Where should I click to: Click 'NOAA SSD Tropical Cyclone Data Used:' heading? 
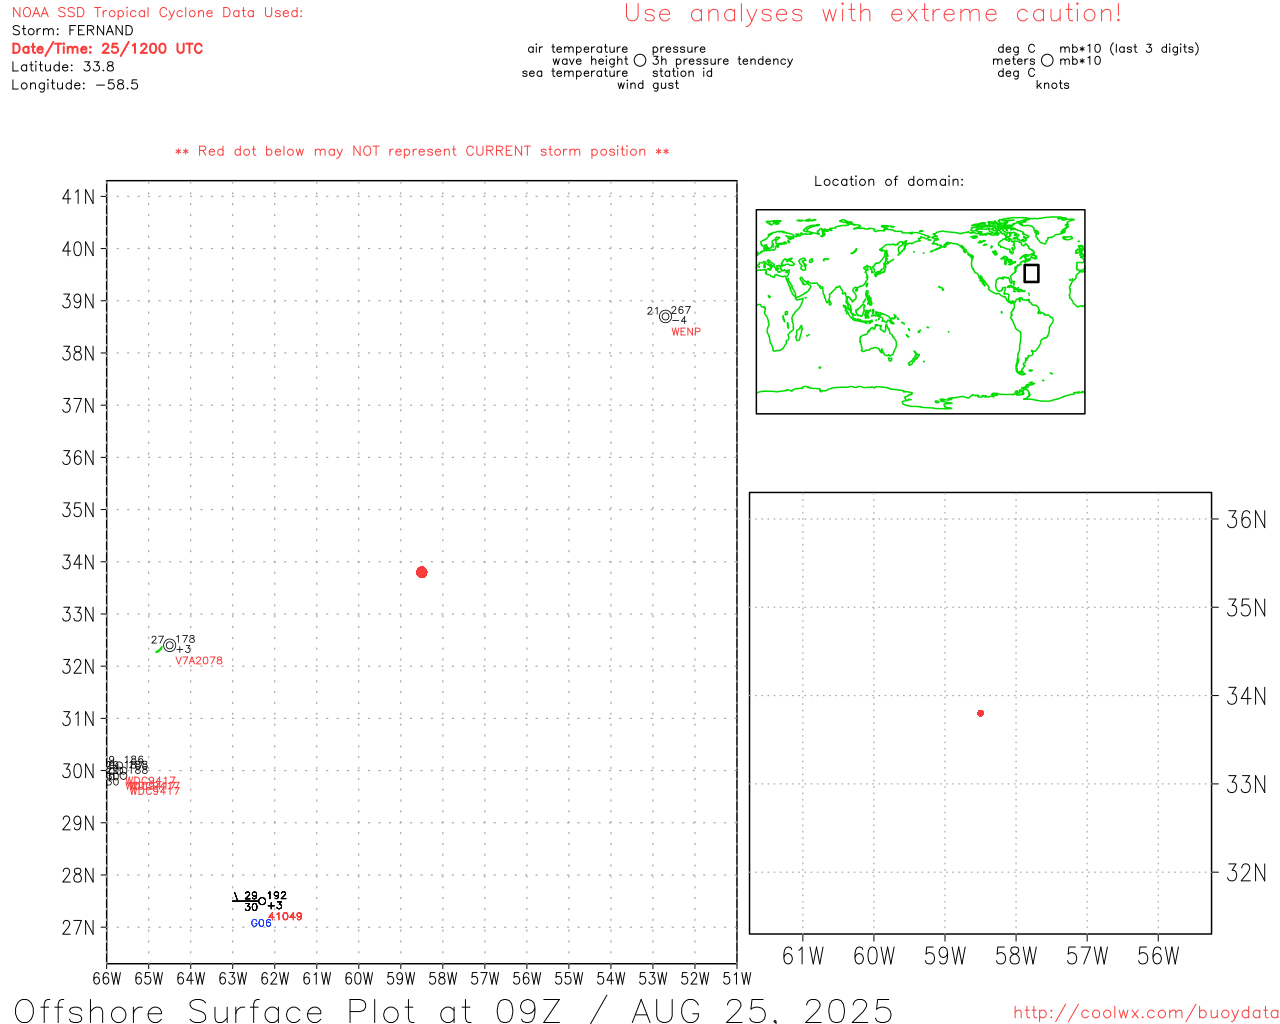[x=157, y=12]
